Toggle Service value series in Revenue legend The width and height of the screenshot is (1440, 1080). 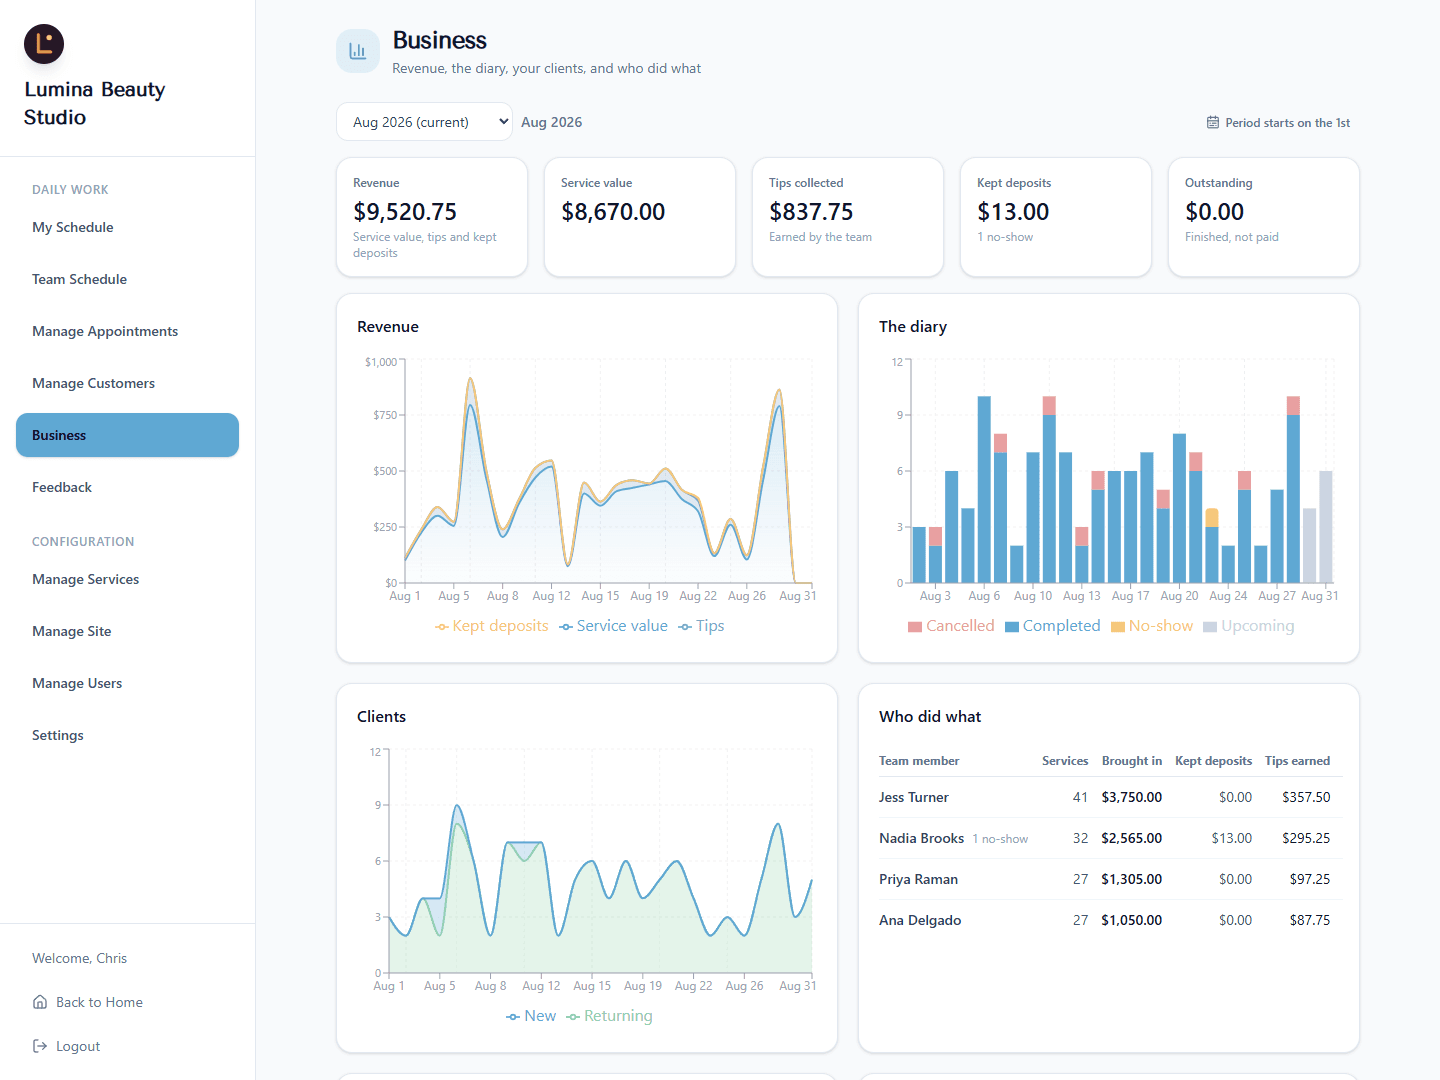[613, 626]
